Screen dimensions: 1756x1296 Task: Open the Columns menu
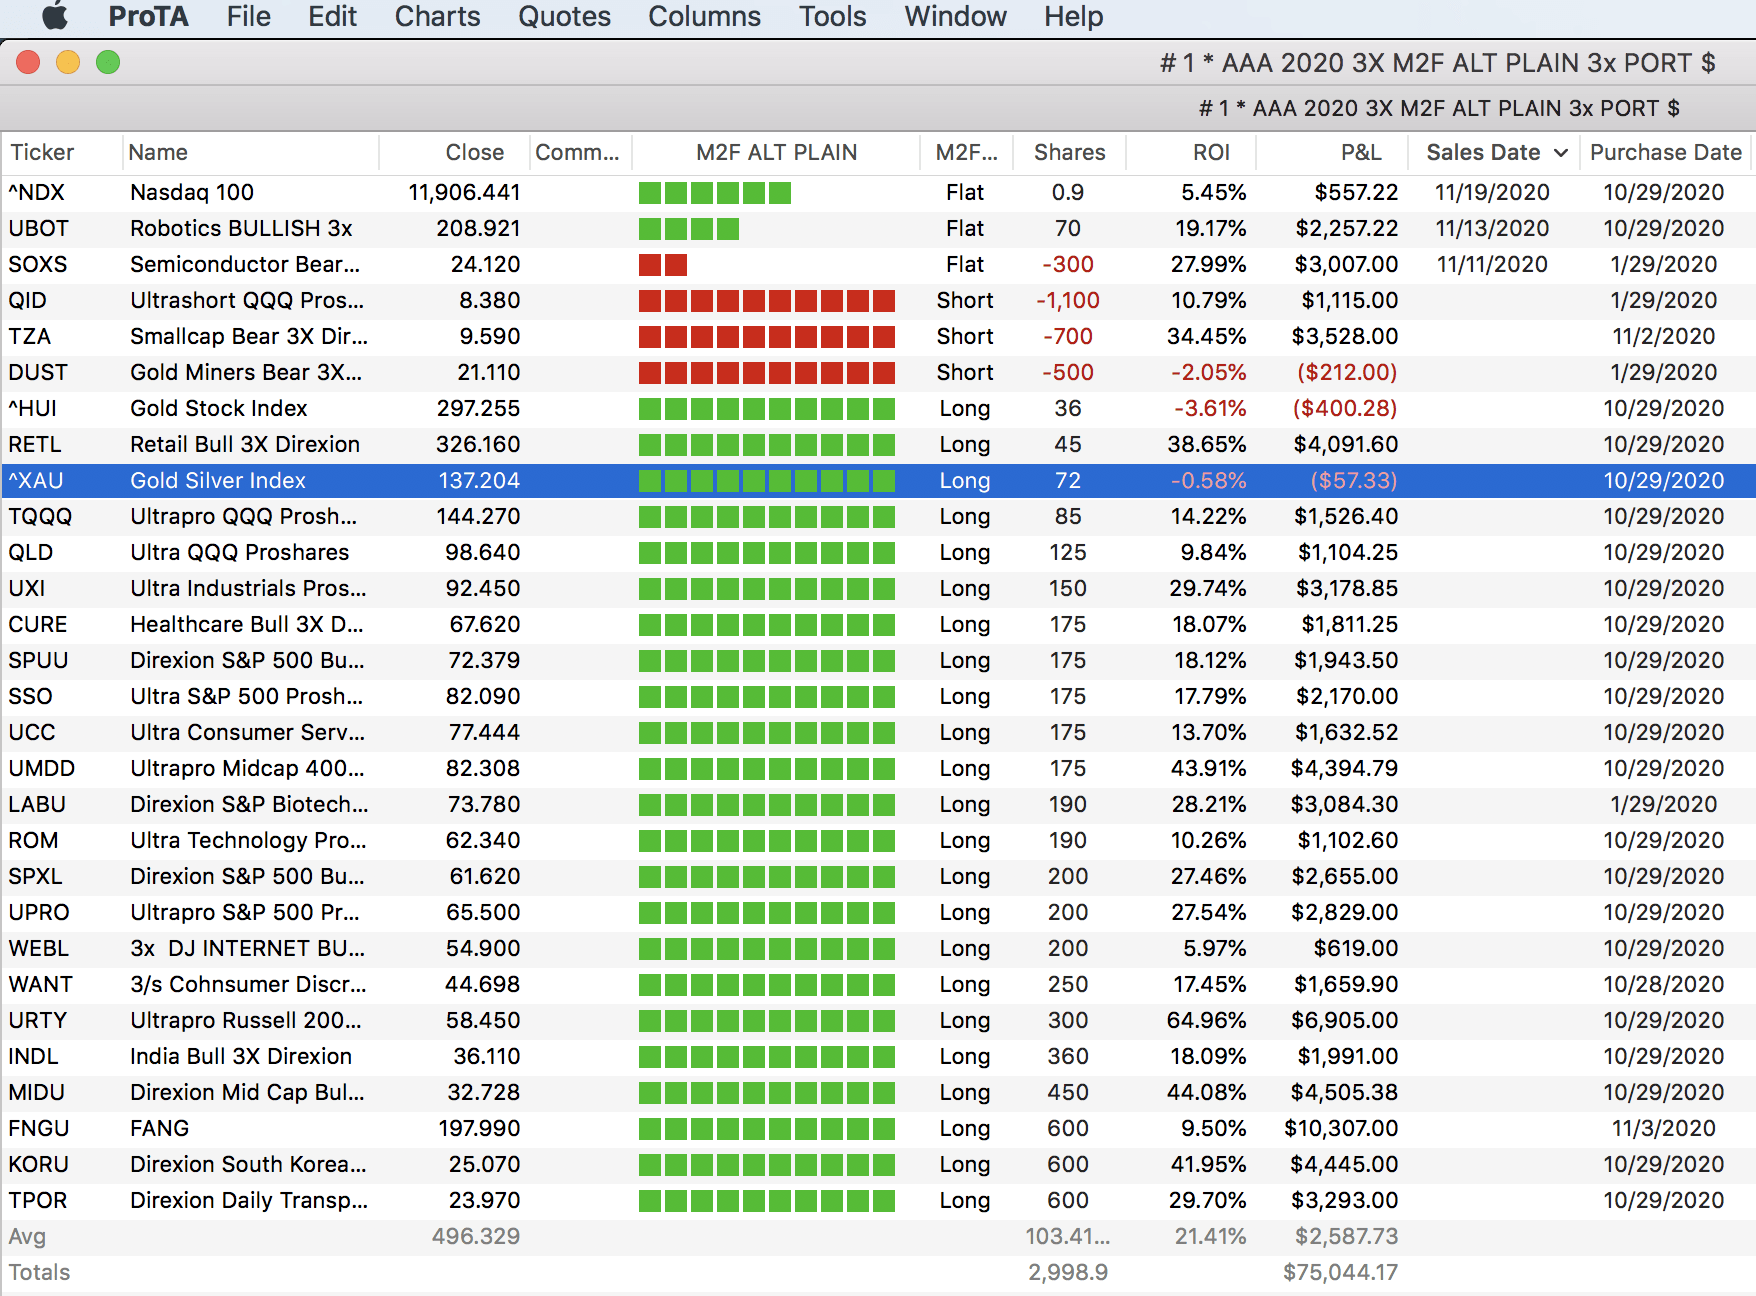point(704,16)
